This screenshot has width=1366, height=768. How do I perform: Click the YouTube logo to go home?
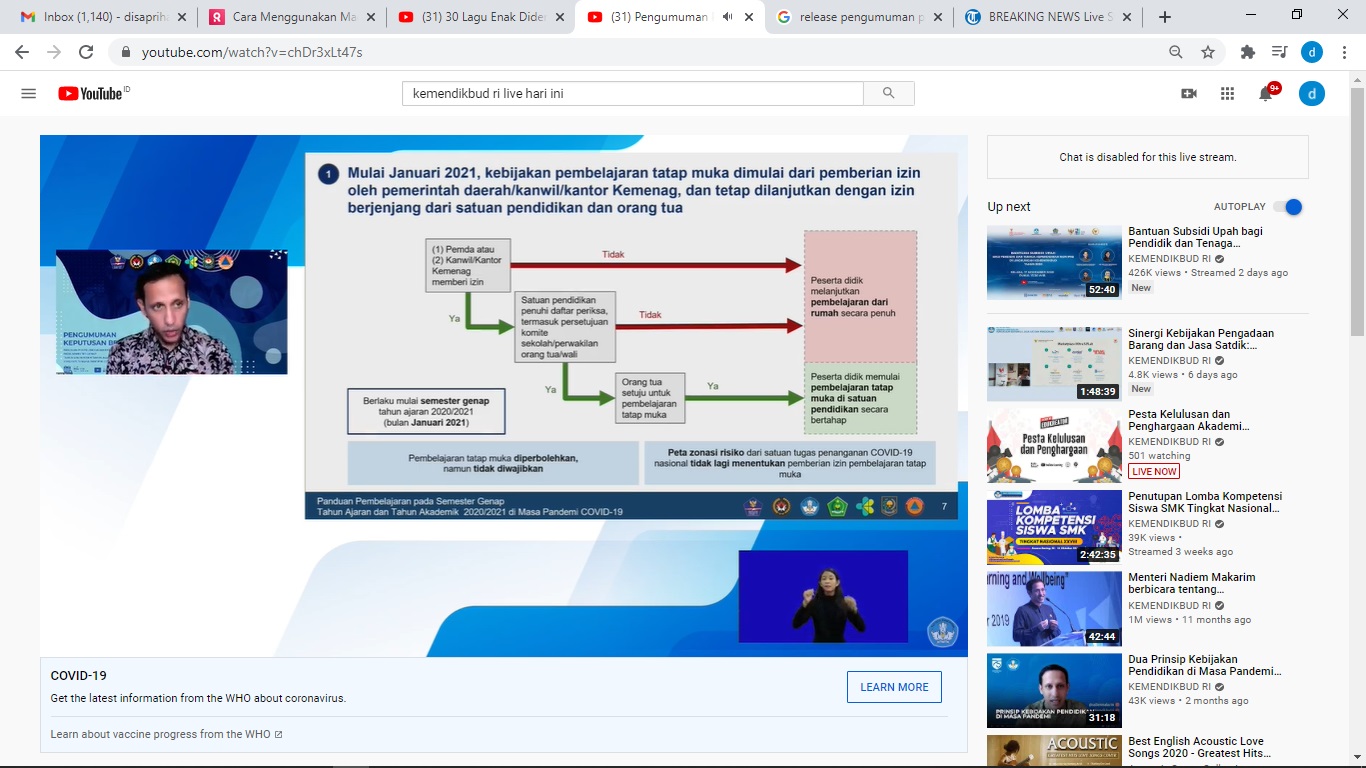(x=90, y=93)
